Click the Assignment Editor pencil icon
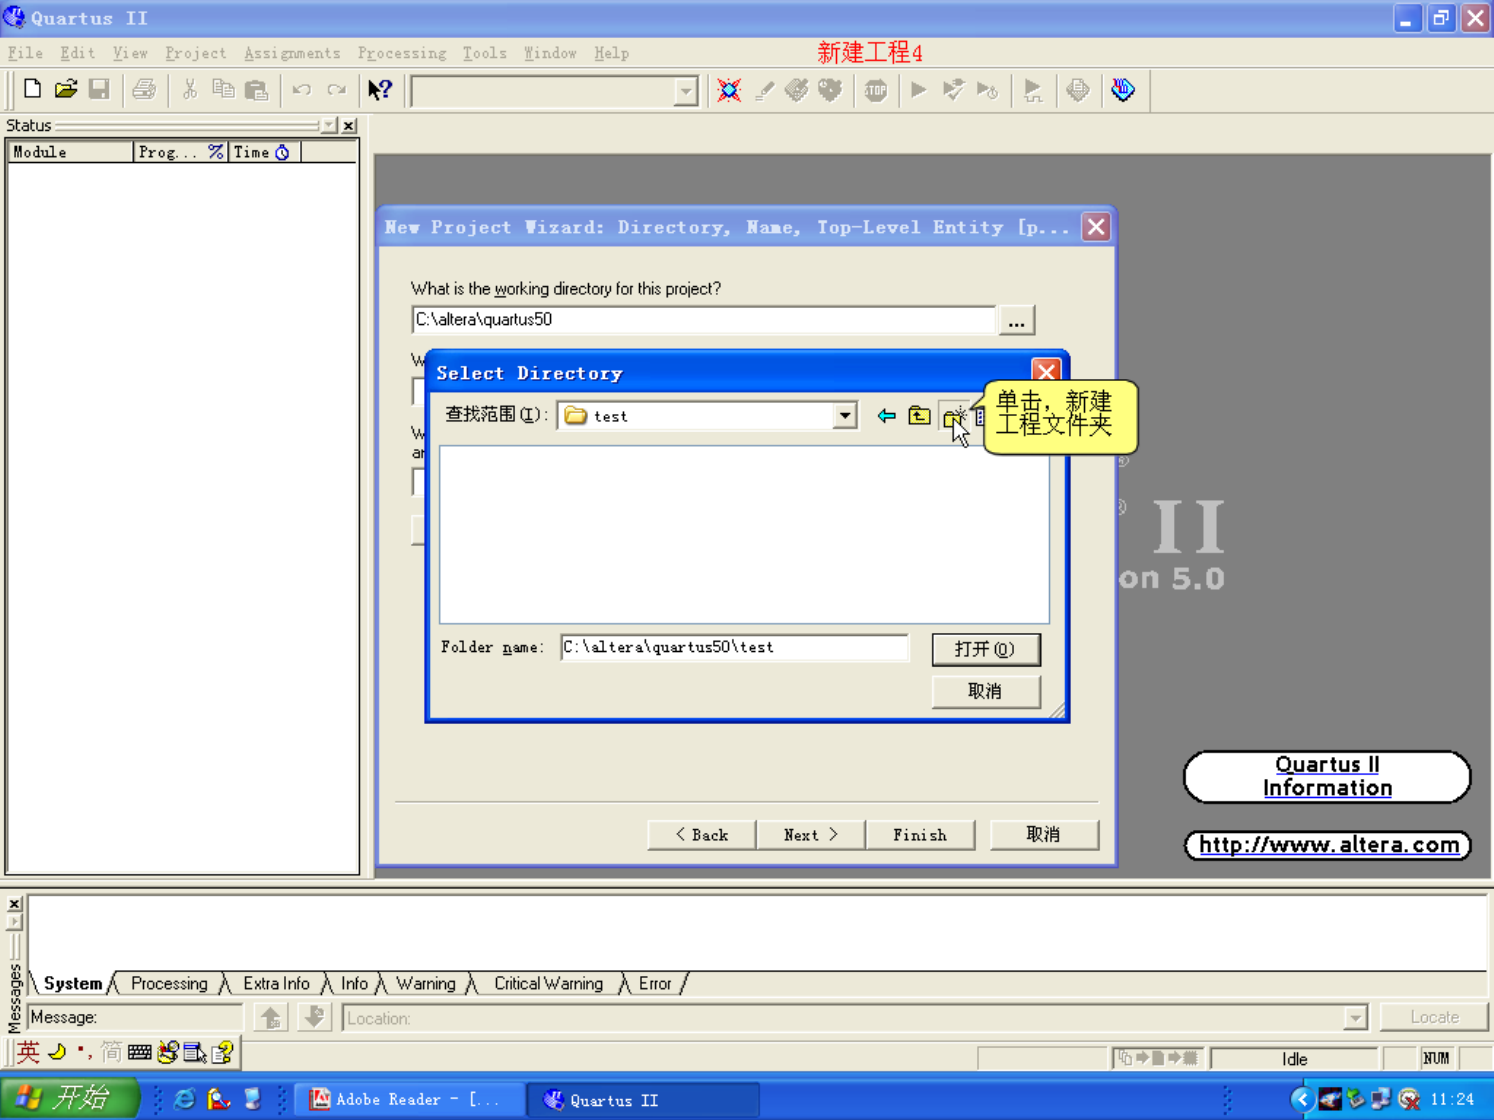The image size is (1494, 1120). 764,90
